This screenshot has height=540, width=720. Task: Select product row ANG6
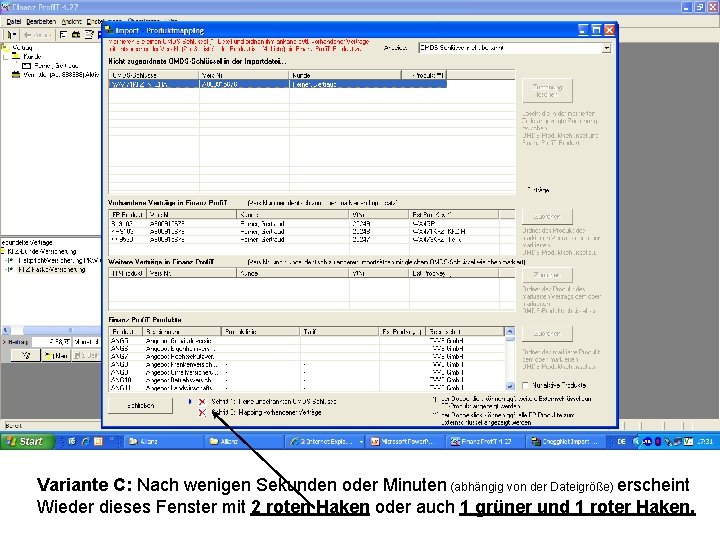coord(307,349)
